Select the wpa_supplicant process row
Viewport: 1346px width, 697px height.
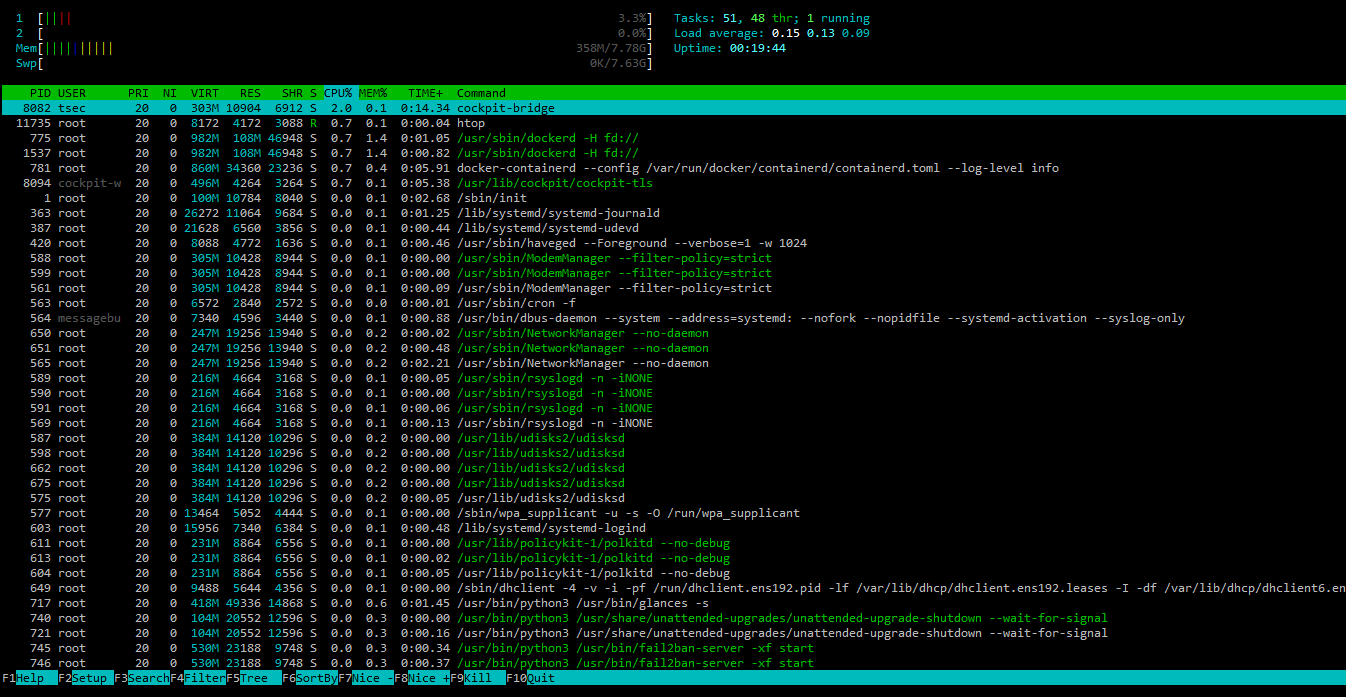[x=673, y=513]
